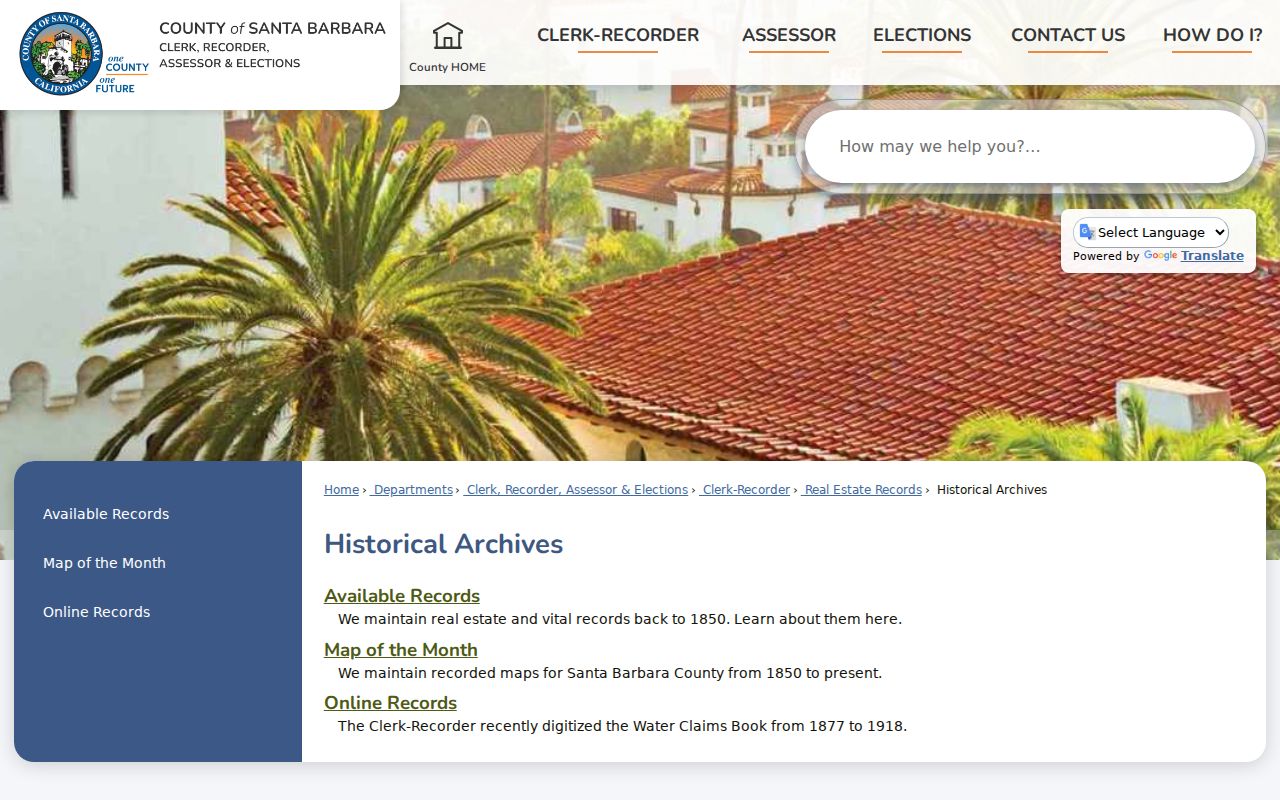Screen dimensions: 1280x800
Task: Click text about the digitized Water Claims Book
Action: coord(622,726)
